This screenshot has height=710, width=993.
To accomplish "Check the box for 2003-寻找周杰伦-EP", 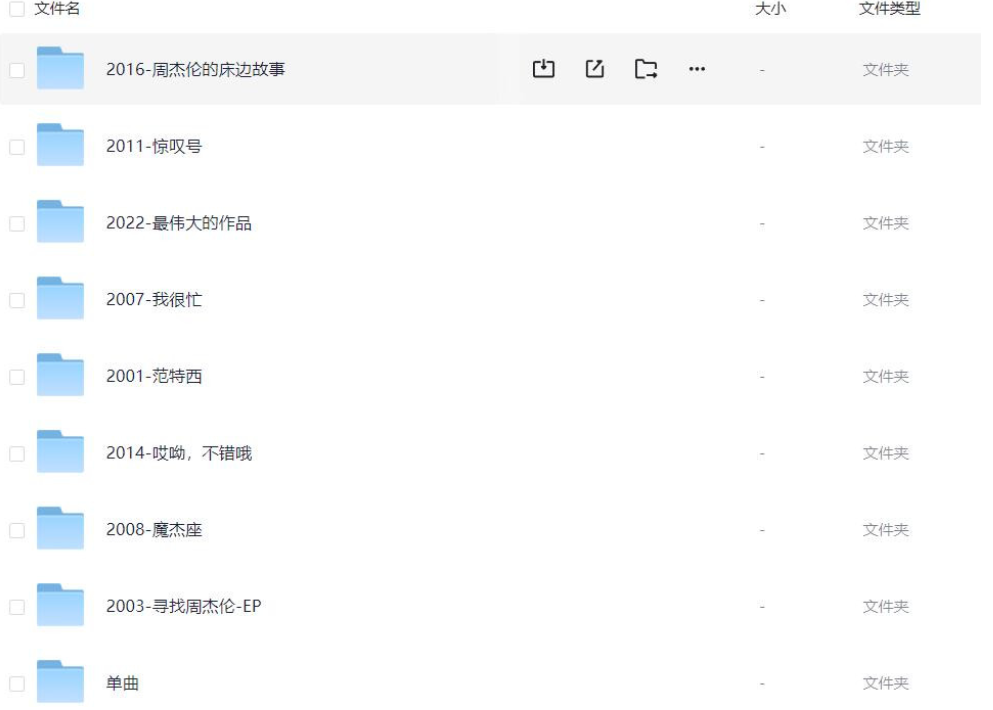I will (17, 607).
